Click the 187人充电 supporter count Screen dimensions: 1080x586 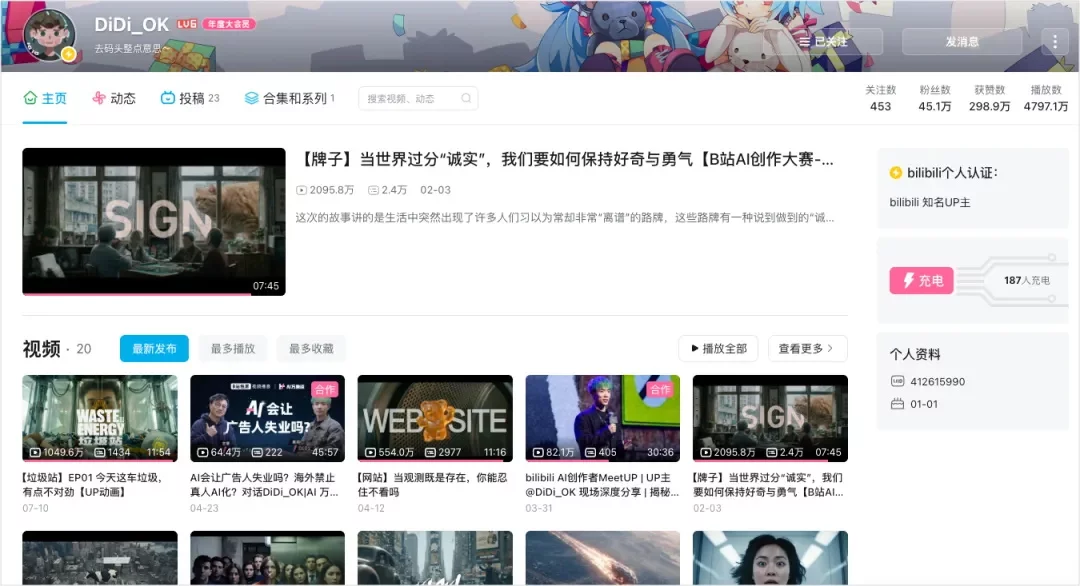coord(1026,280)
